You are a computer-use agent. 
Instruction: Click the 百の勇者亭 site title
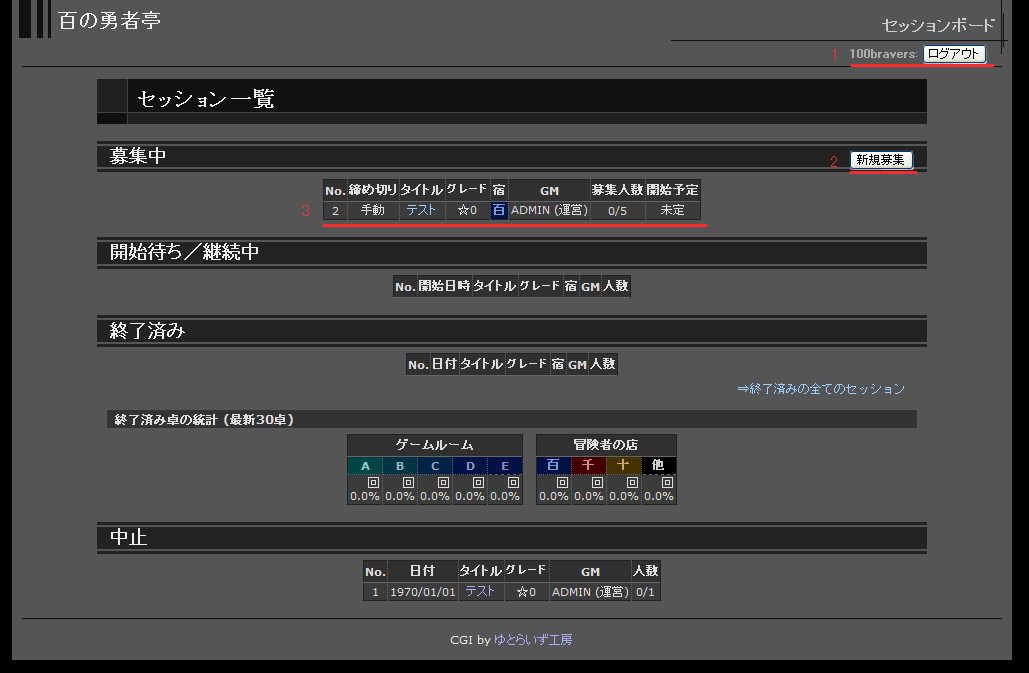[x=110, y=21]
